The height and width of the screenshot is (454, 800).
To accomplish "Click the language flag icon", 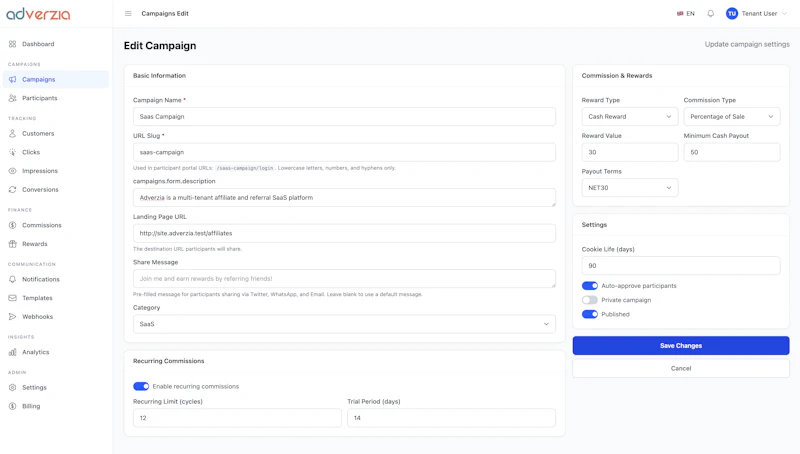I will 680,14.
